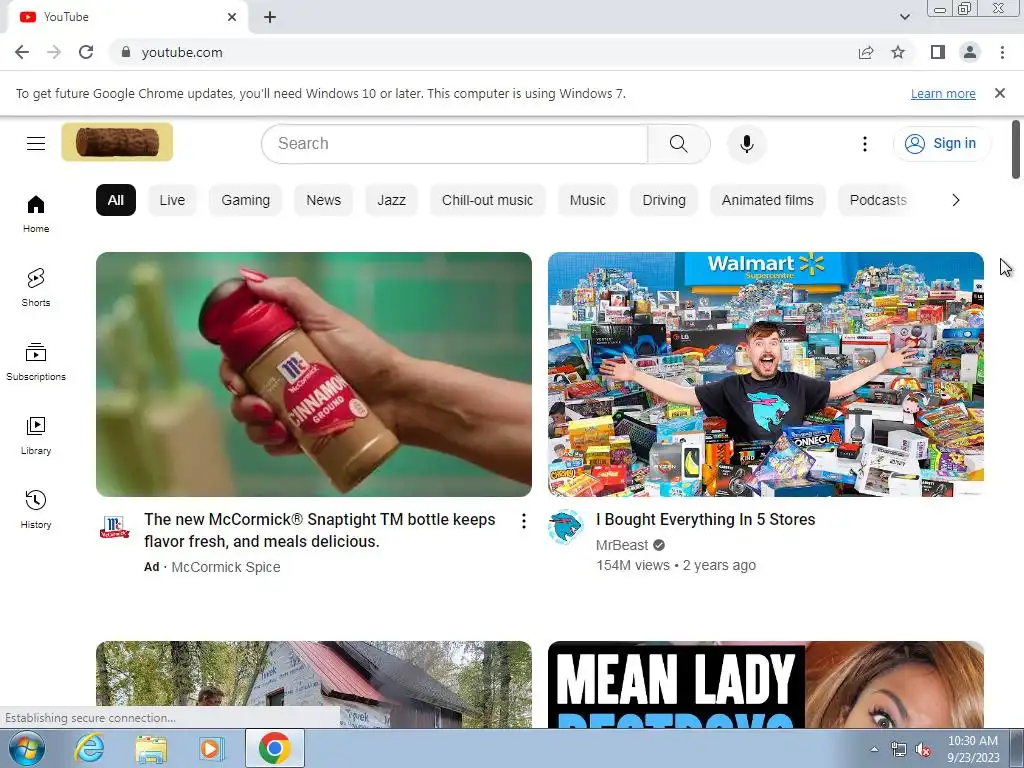Open Subscriptions from the sidebar
The height and width of the screenshot is (768, 1024).
36,362
